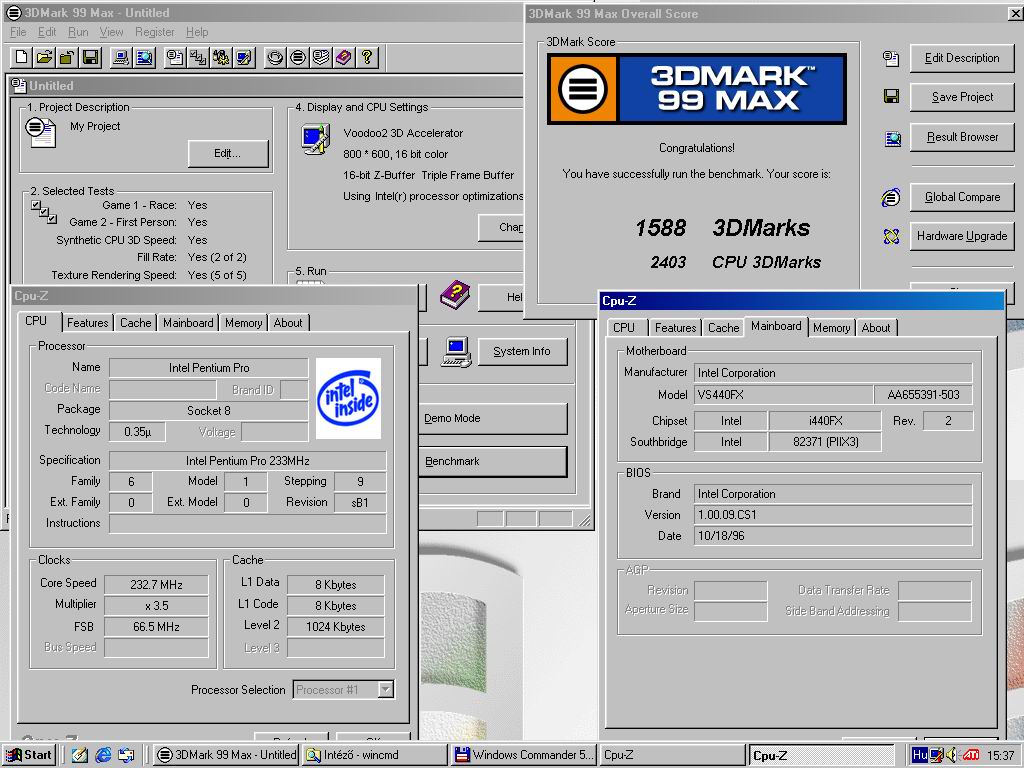Image resolution: width=1024 pixels, height=768 pixels.
Task: Click the purple help book toolbar icon
Action: tap(344, 57)
